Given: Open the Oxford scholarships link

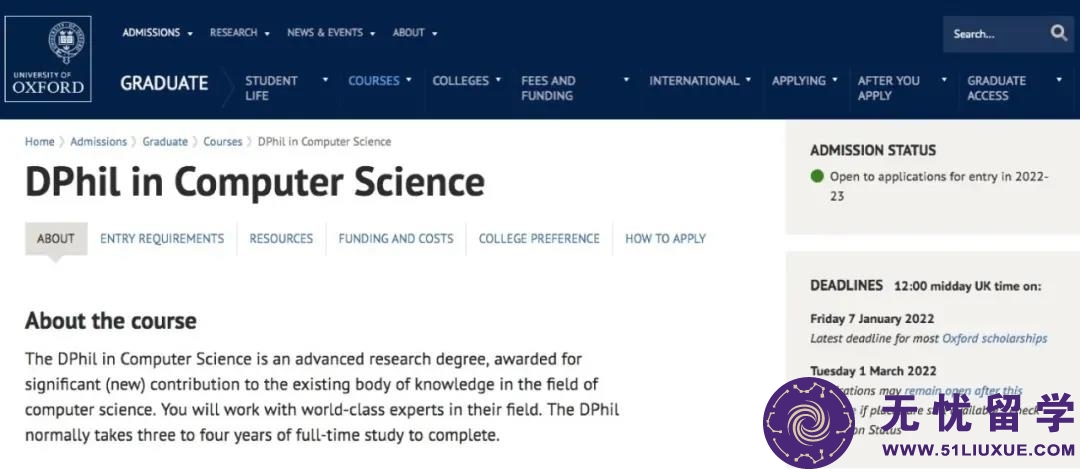Looking at the screenshot, I should 995,338.
